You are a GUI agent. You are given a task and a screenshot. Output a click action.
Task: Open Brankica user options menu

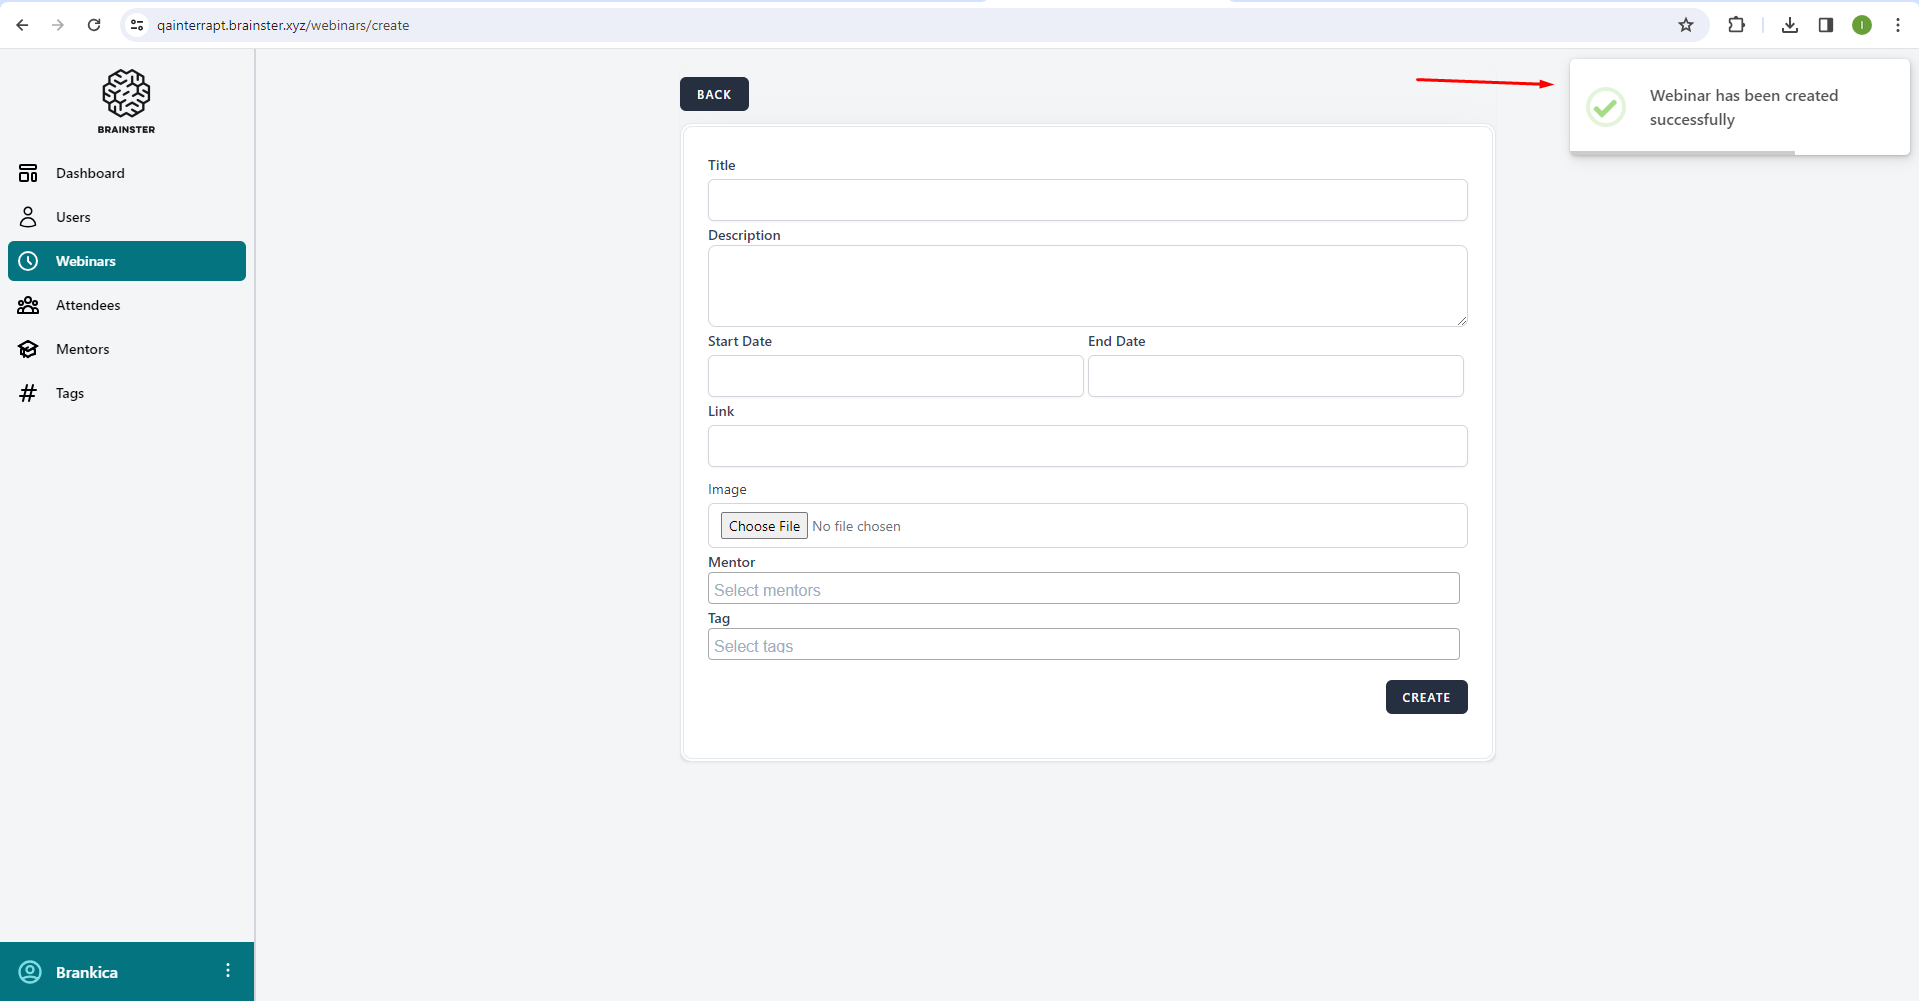point(228,971)
